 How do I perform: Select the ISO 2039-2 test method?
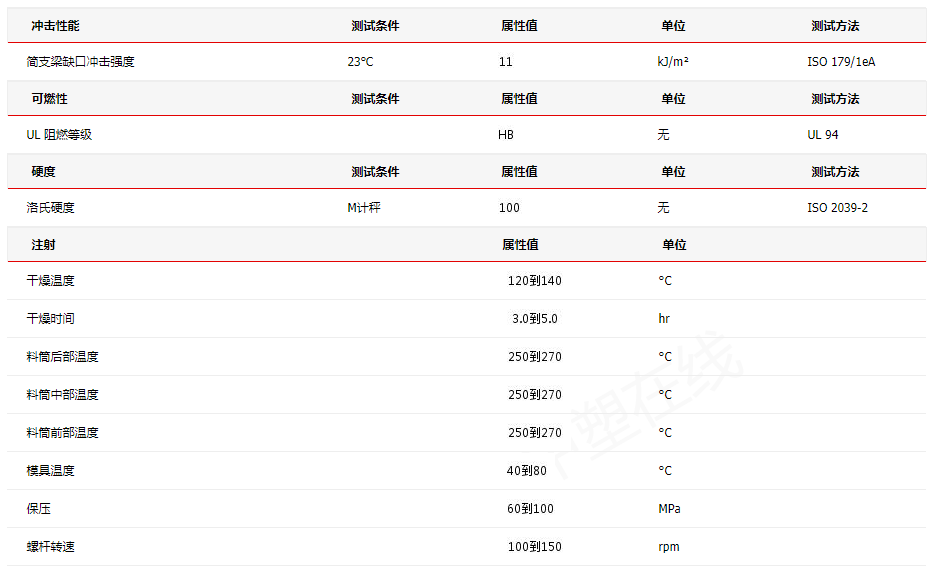(837, 208)
